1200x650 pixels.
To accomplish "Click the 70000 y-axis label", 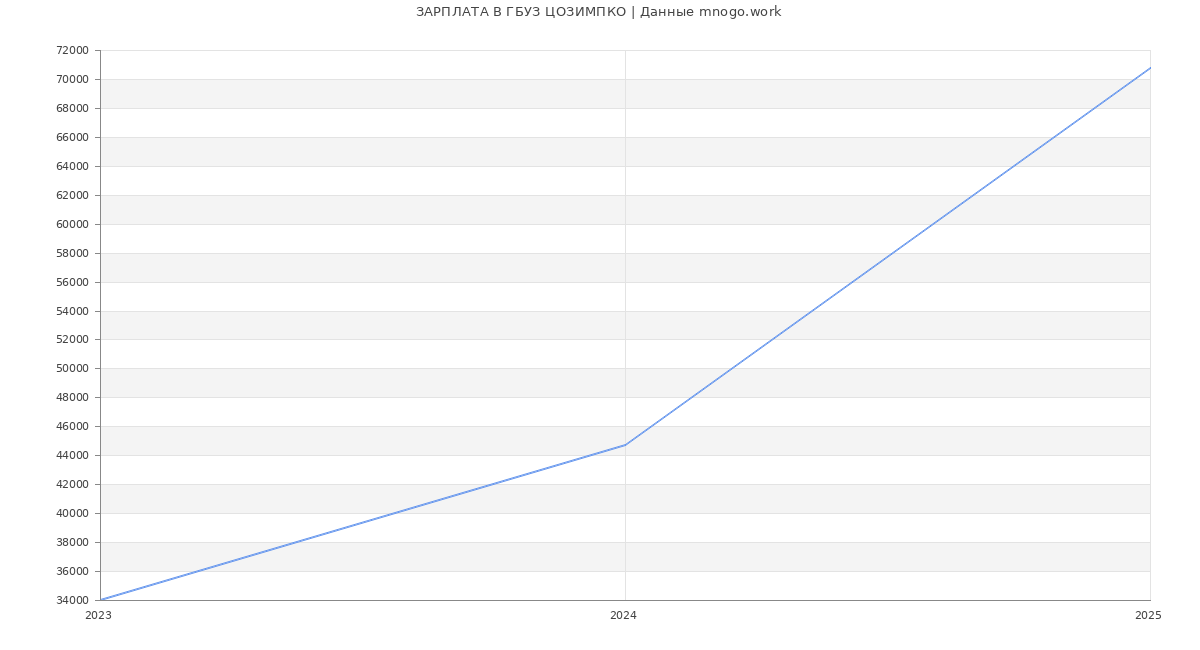I will (x=73, y=80).
